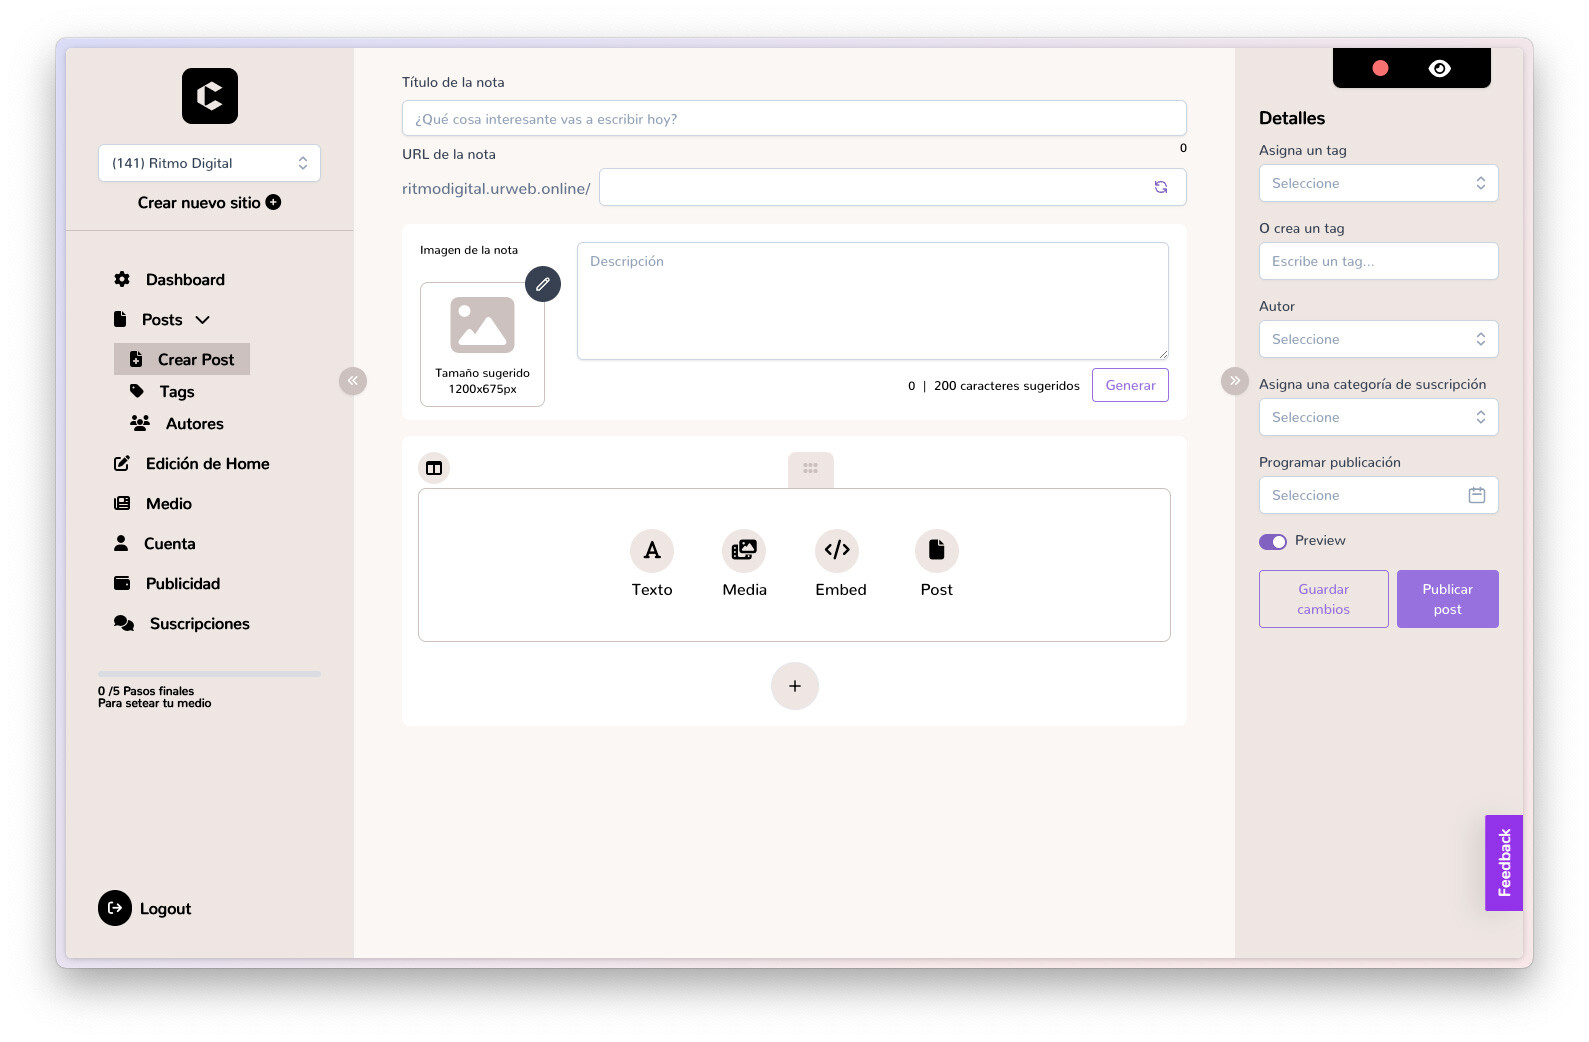Screen dimensions: 1589x1042
Task: Add a Post block
Action: pos(937,564)
